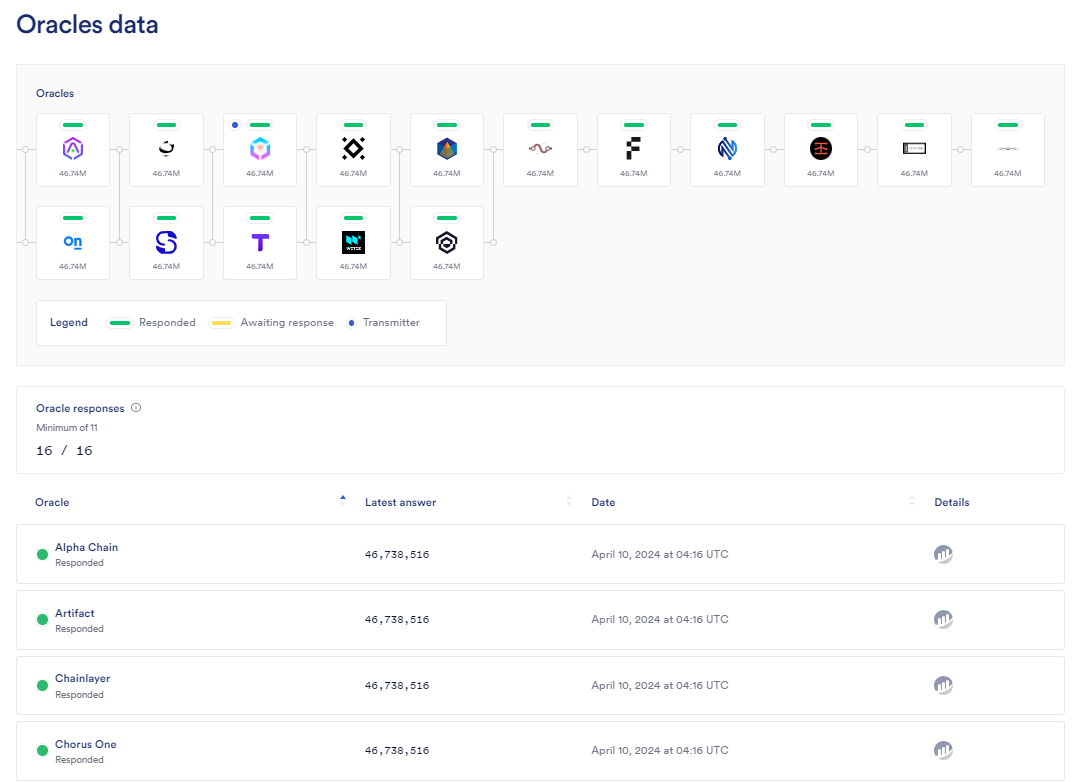
Task: Open the Chorus One oracle link
Action: [x=85, y=744]
